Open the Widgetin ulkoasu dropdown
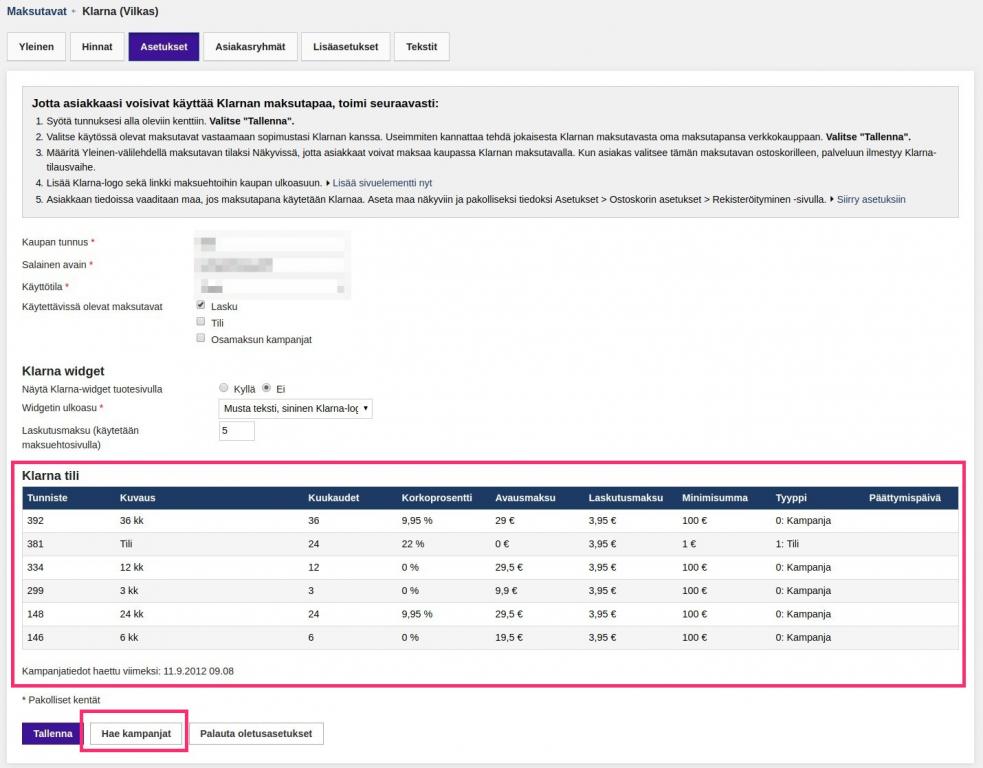This screenshot has width=983, height=768. tap(295, 409)
